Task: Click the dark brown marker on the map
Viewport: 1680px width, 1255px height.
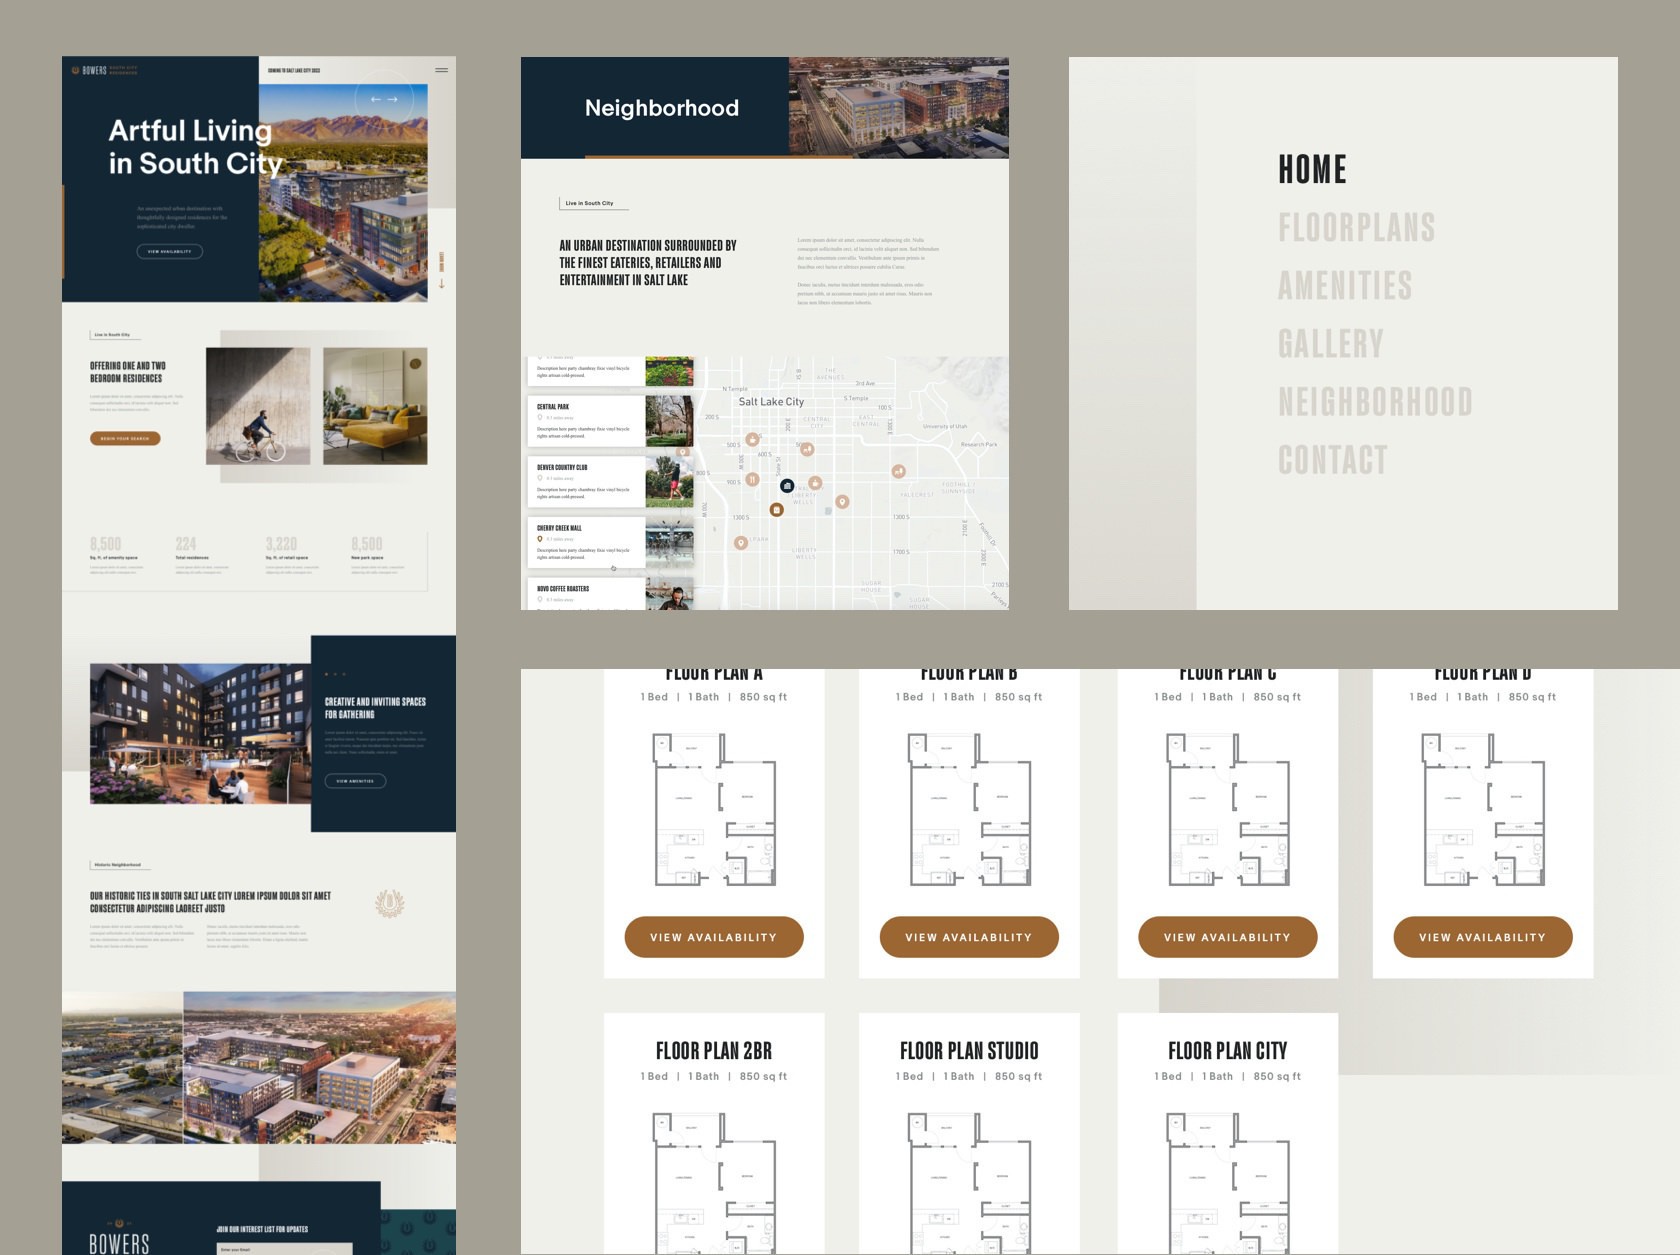Action: click(x=776, y=510)
